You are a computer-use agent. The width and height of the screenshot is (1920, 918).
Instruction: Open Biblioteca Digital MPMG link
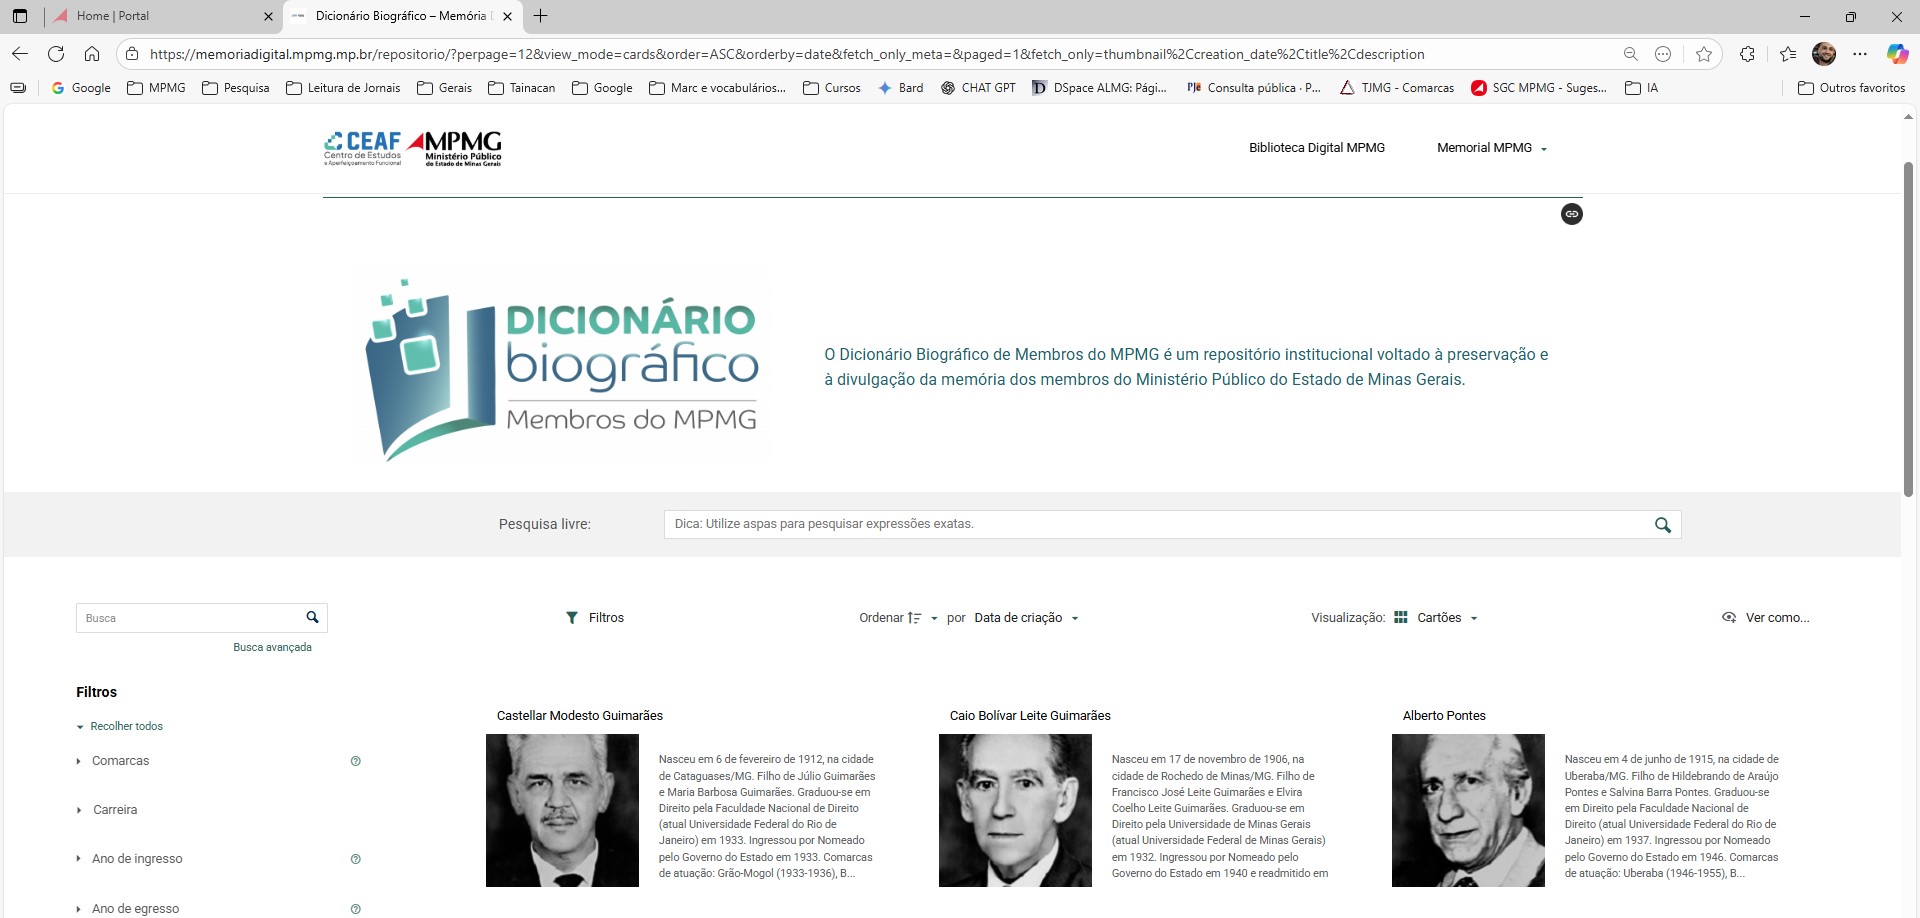1317,148
